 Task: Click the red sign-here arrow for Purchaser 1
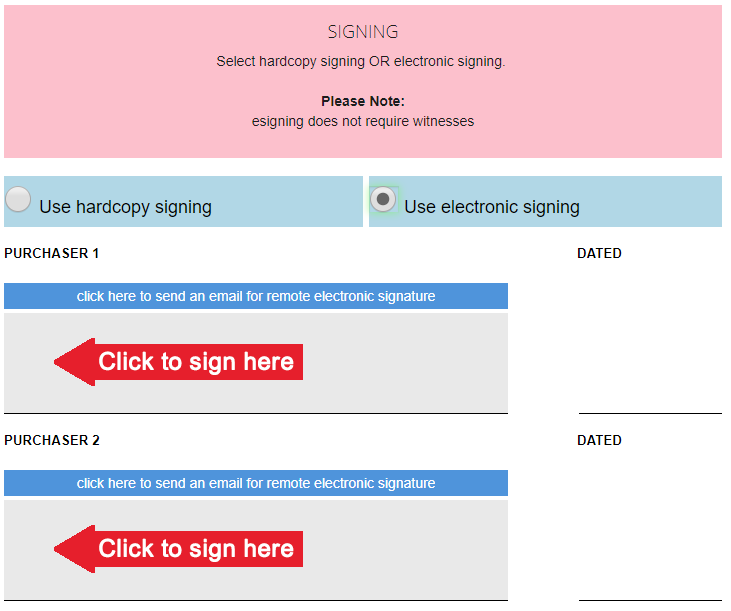[195, 361]
